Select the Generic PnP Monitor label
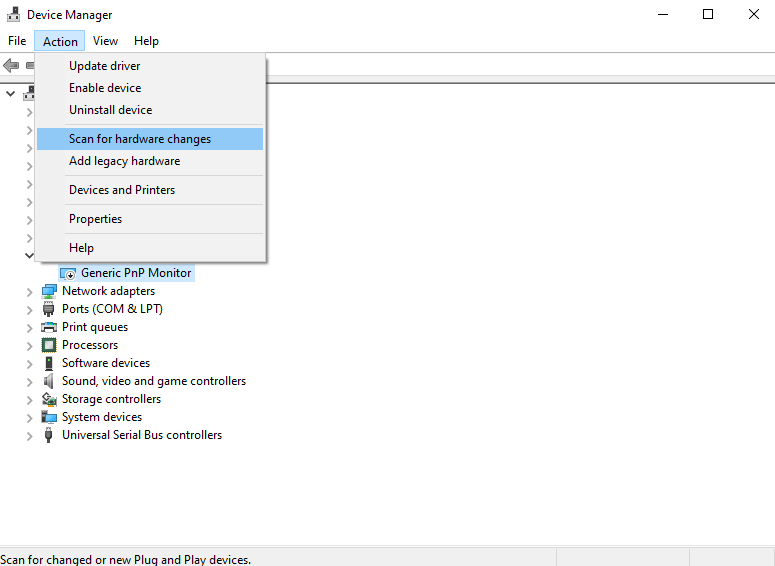This screenshot has height=566, width=775. coord(136,273)
